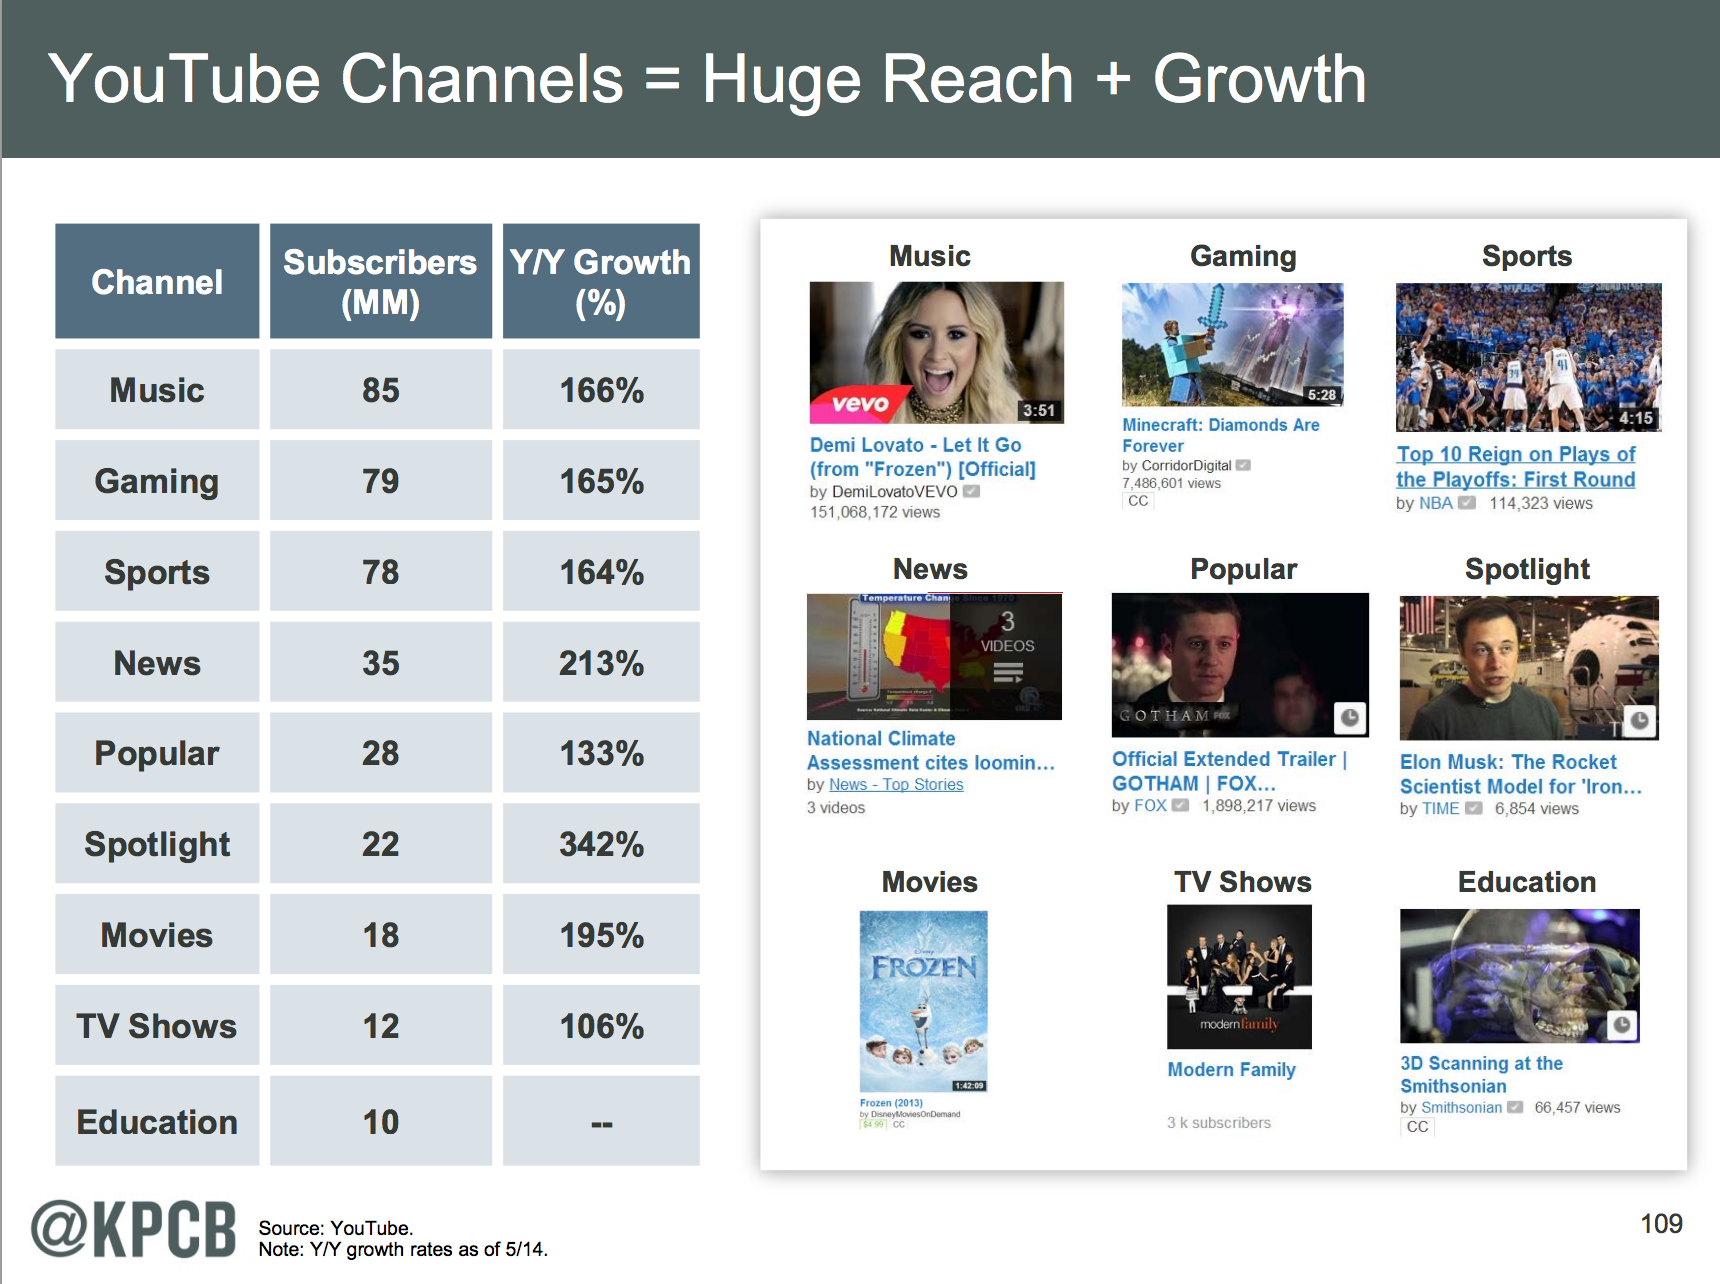This screenshot has height=1284, width=1720.
Task: Click the '3 k subscribers' text
Action: point(1219,1122)
